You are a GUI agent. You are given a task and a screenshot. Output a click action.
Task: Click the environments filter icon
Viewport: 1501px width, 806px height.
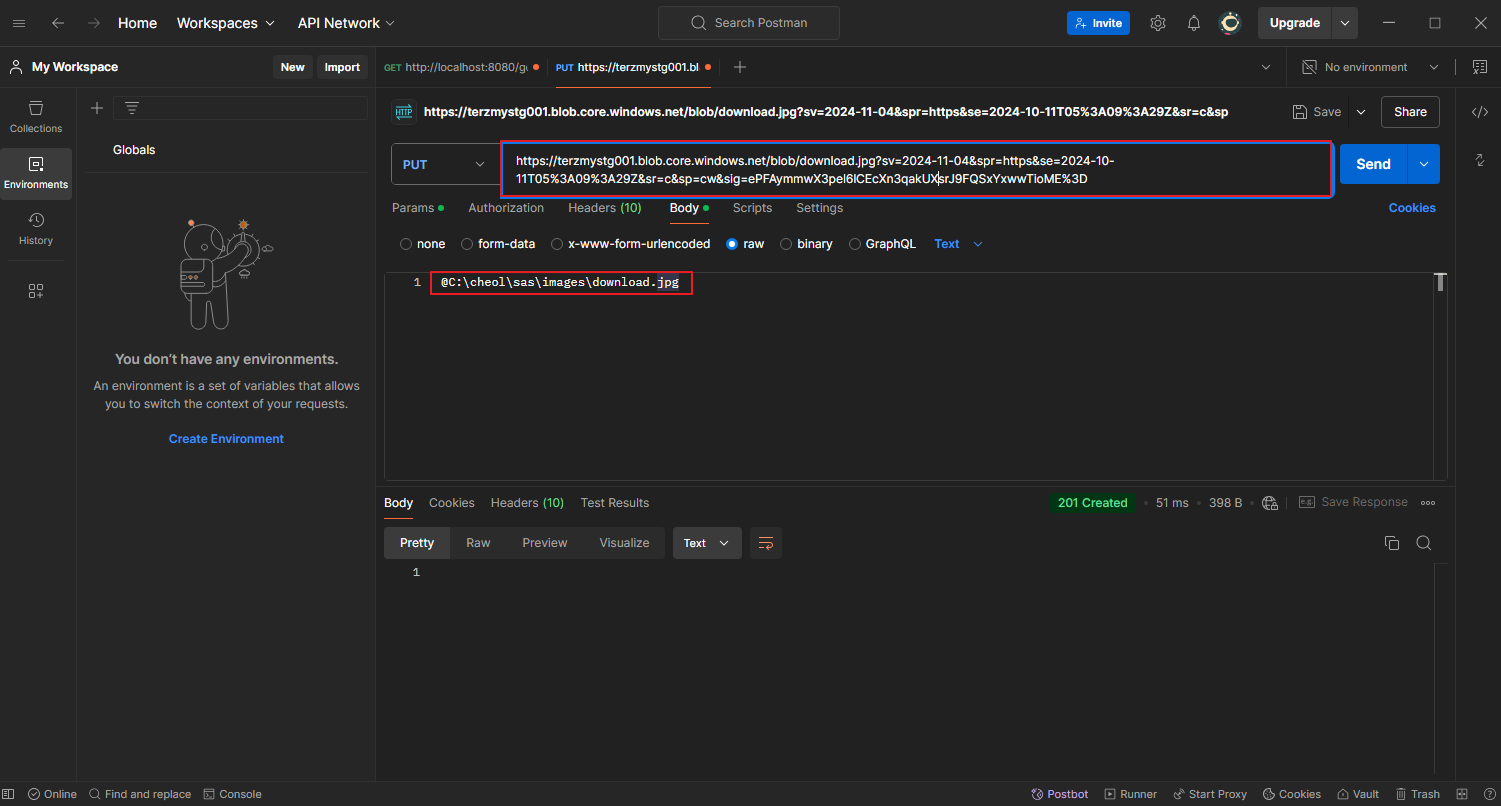point(132,108)
